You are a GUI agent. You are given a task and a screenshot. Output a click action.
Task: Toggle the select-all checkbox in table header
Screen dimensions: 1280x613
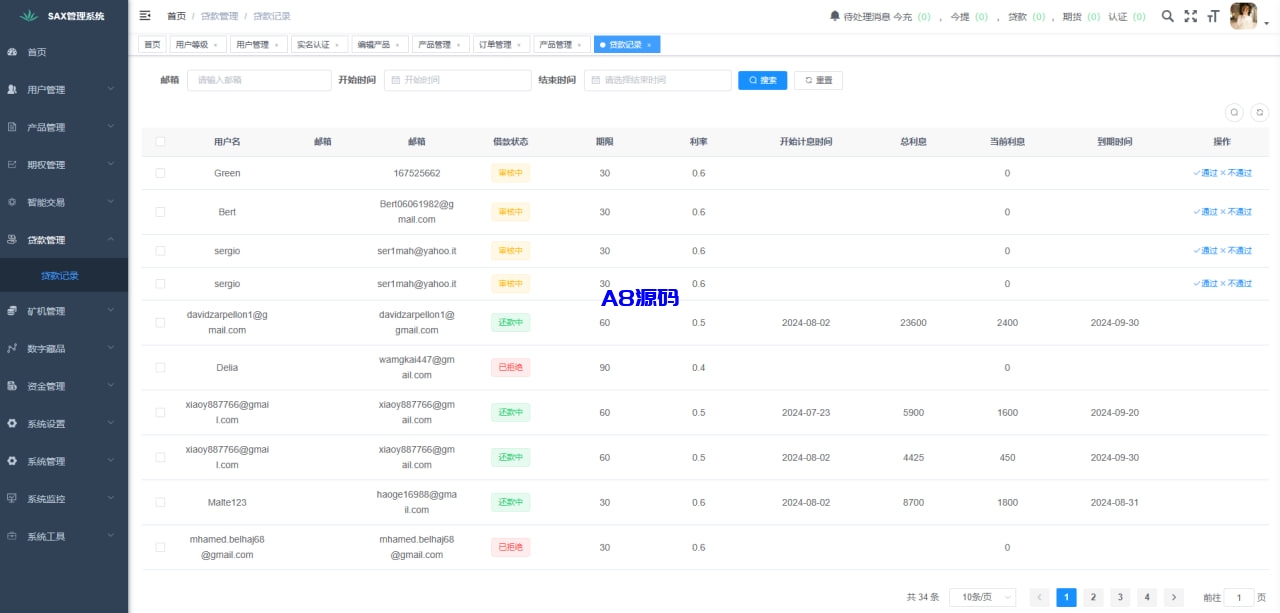pos(160,142)
